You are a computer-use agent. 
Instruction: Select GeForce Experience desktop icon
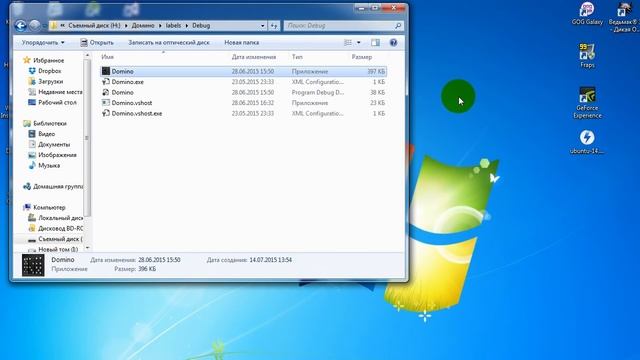(x=587, y=102)
